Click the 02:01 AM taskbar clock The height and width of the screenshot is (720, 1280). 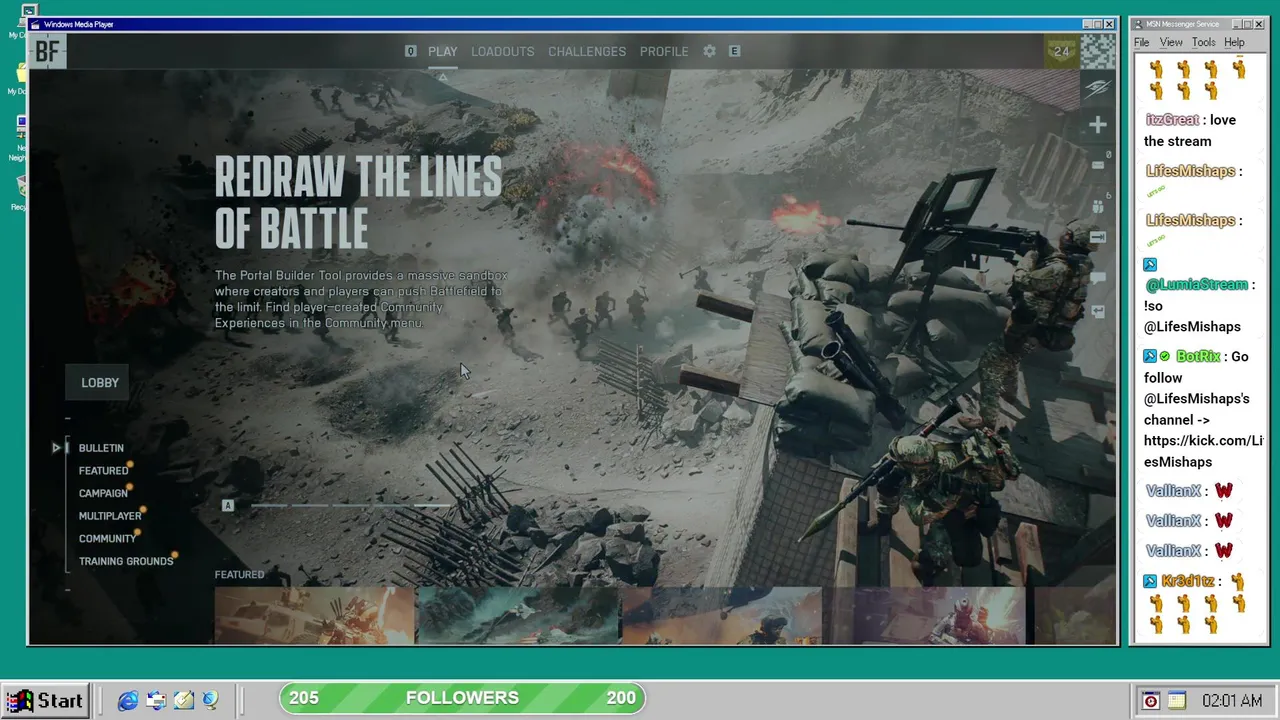point(1231,701)
